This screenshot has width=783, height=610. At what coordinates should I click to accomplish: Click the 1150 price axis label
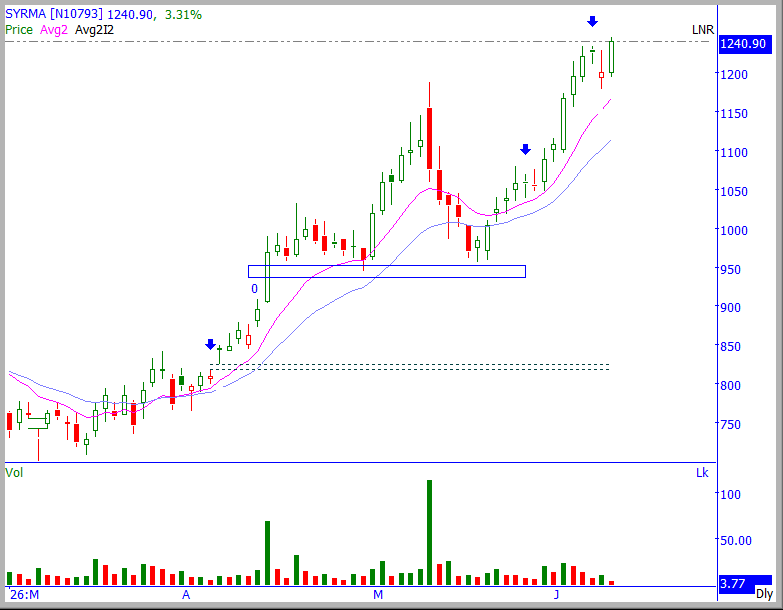coord(734,113)
